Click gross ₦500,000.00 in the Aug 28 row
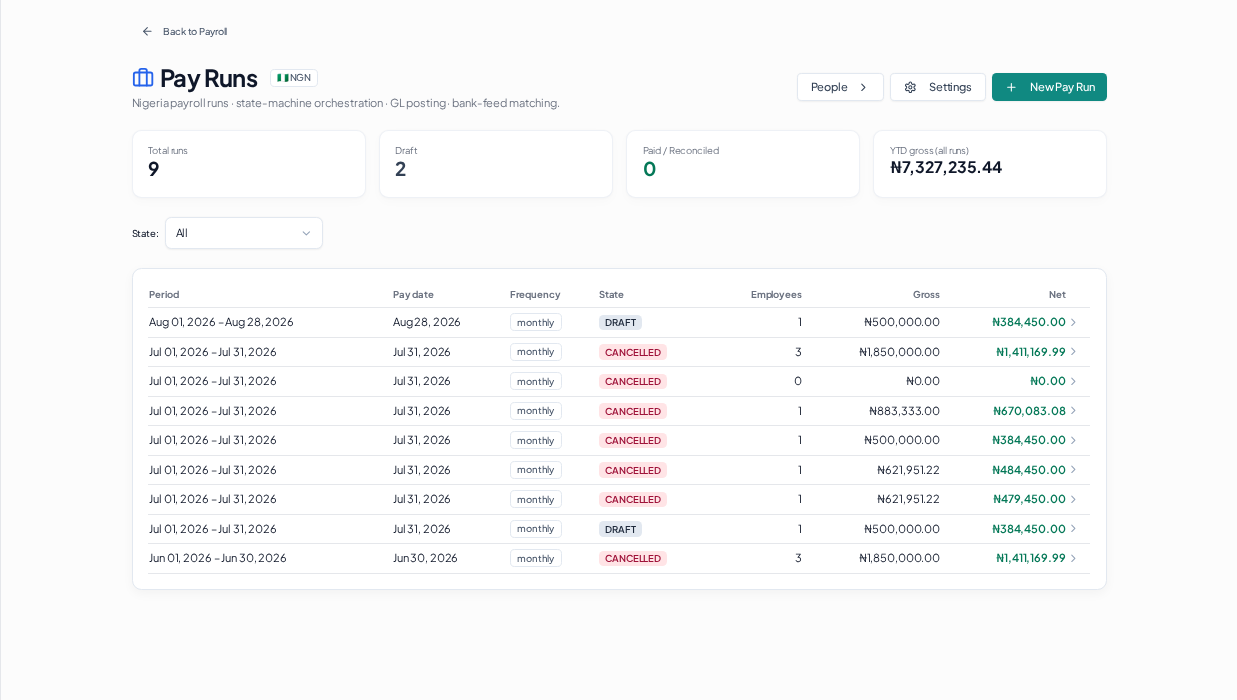The width and height of the screenshot is (1237, 700). 902,322
